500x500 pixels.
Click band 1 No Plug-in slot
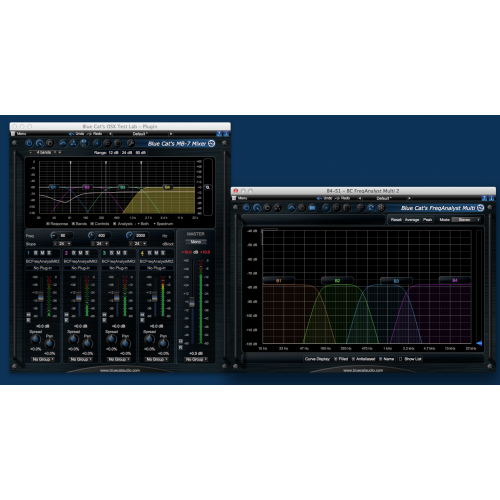pos(43,268)
